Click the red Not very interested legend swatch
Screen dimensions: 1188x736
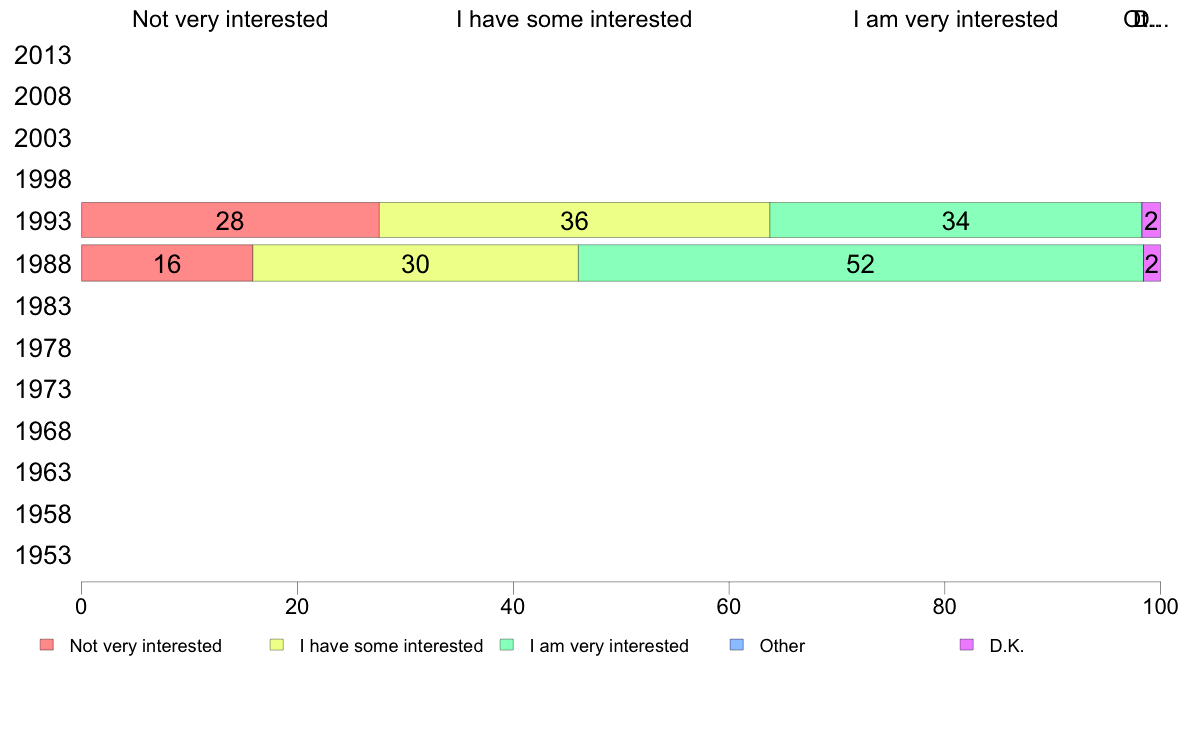click(x=47, y=645)
